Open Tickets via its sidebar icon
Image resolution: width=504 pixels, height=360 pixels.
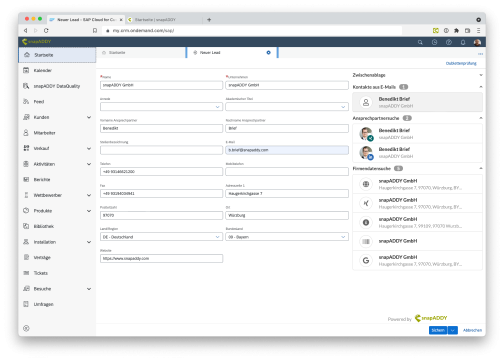click(x=26, y=273)
